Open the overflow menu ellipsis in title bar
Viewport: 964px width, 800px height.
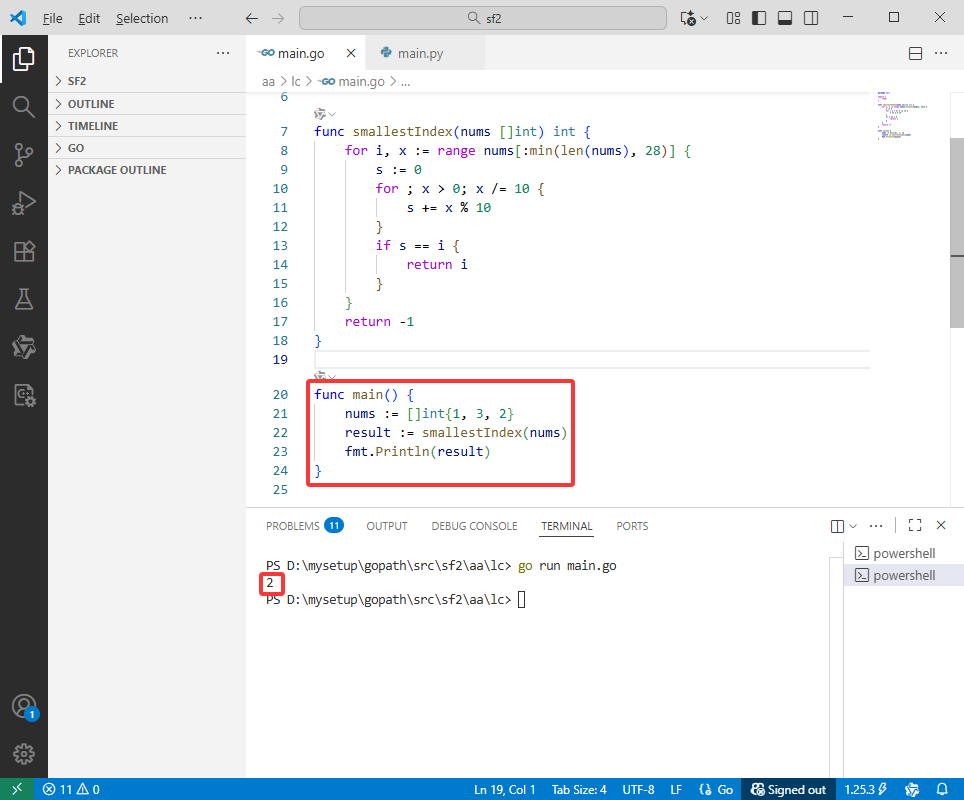[x=196, y=18]
